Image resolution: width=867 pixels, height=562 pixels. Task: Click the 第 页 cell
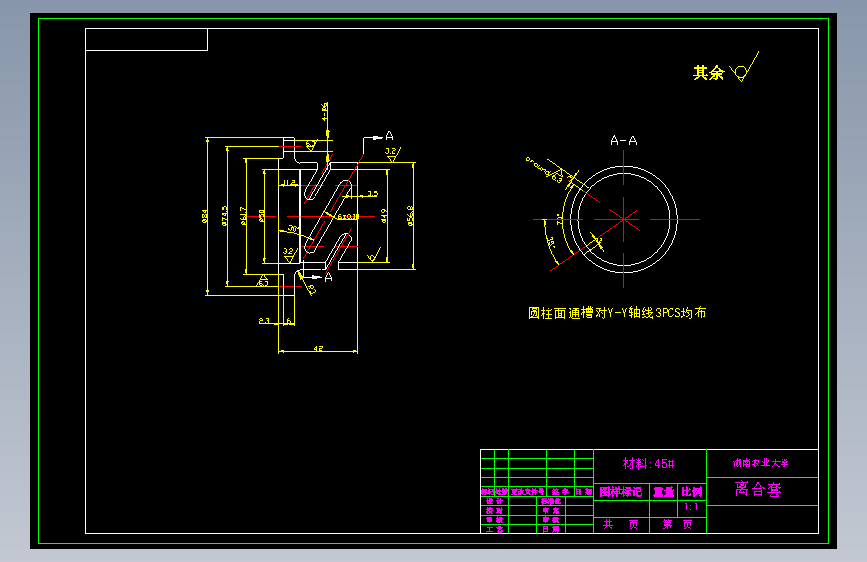[x=678, y=524]
